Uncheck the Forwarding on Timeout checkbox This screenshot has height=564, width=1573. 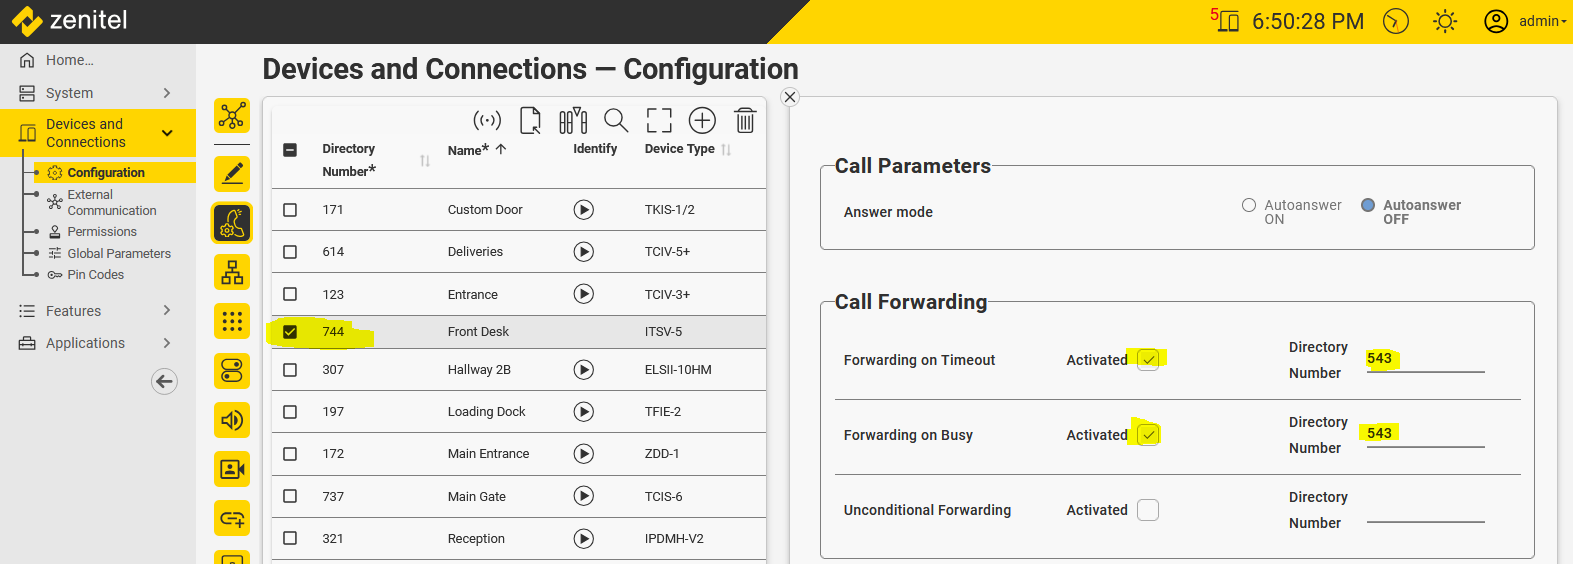(1148, 360)
